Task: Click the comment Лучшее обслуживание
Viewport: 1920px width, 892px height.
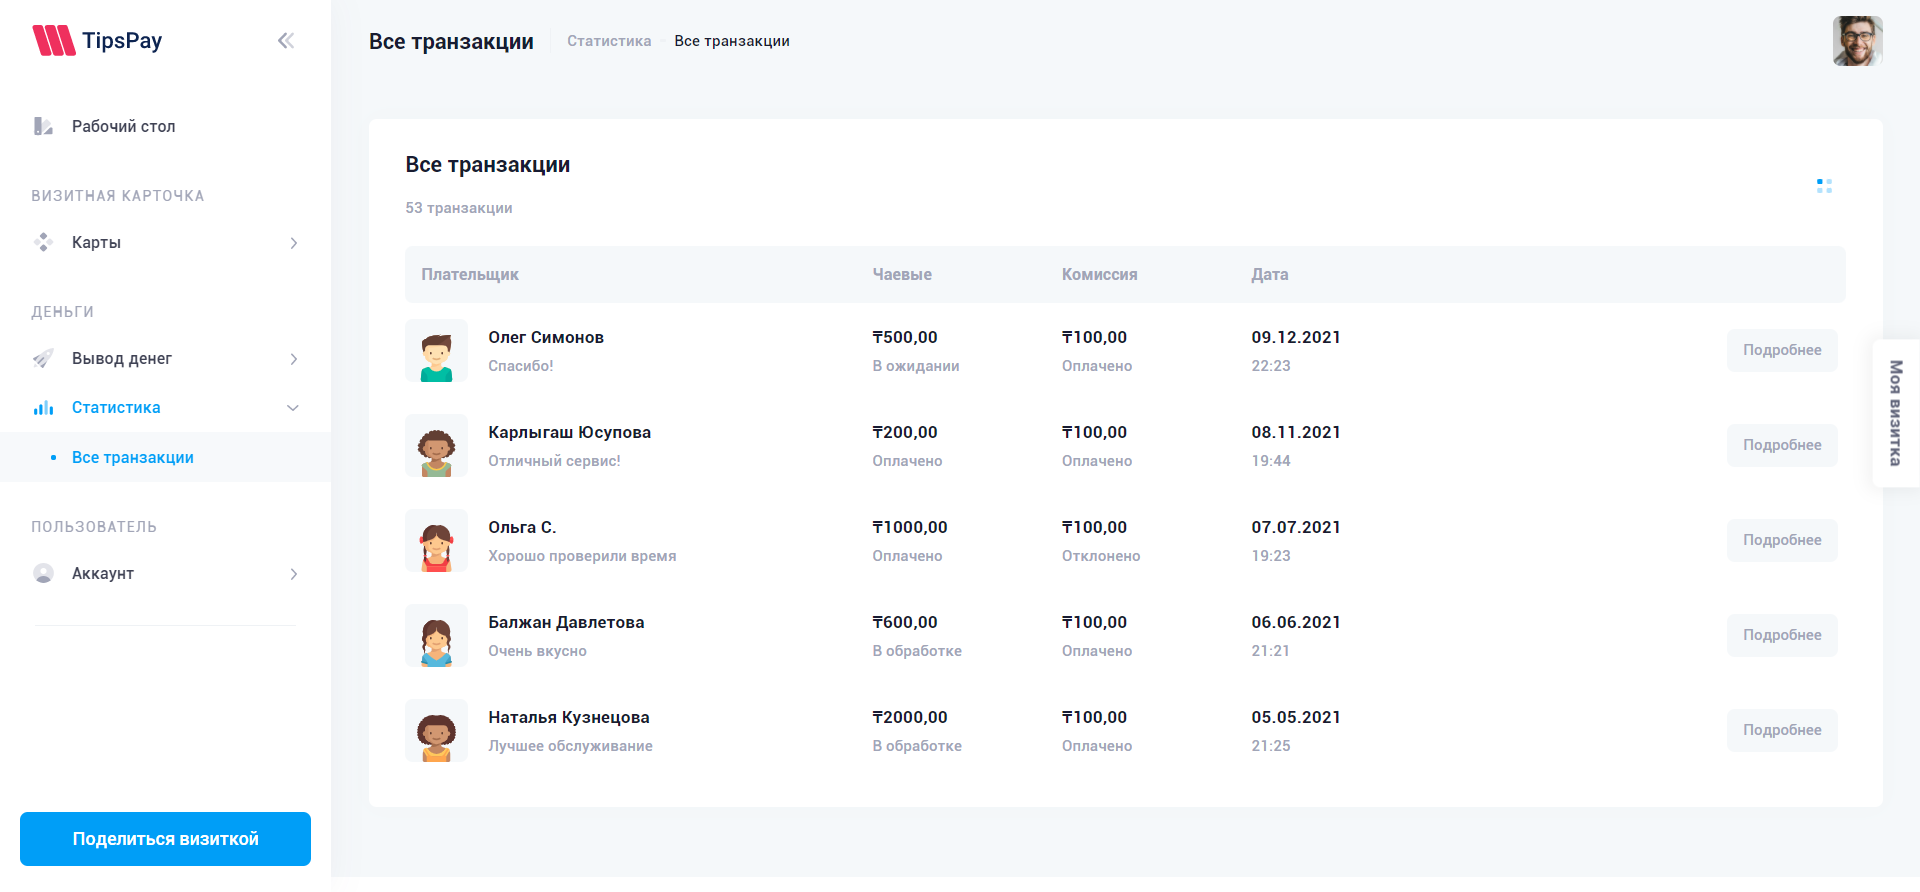Action: [x=570, y=746]
